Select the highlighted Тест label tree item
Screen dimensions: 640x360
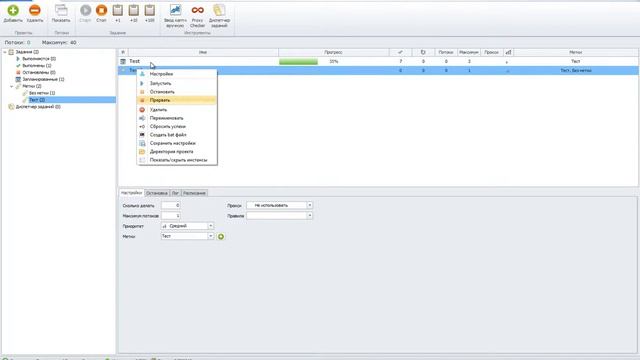click(37, 100)
